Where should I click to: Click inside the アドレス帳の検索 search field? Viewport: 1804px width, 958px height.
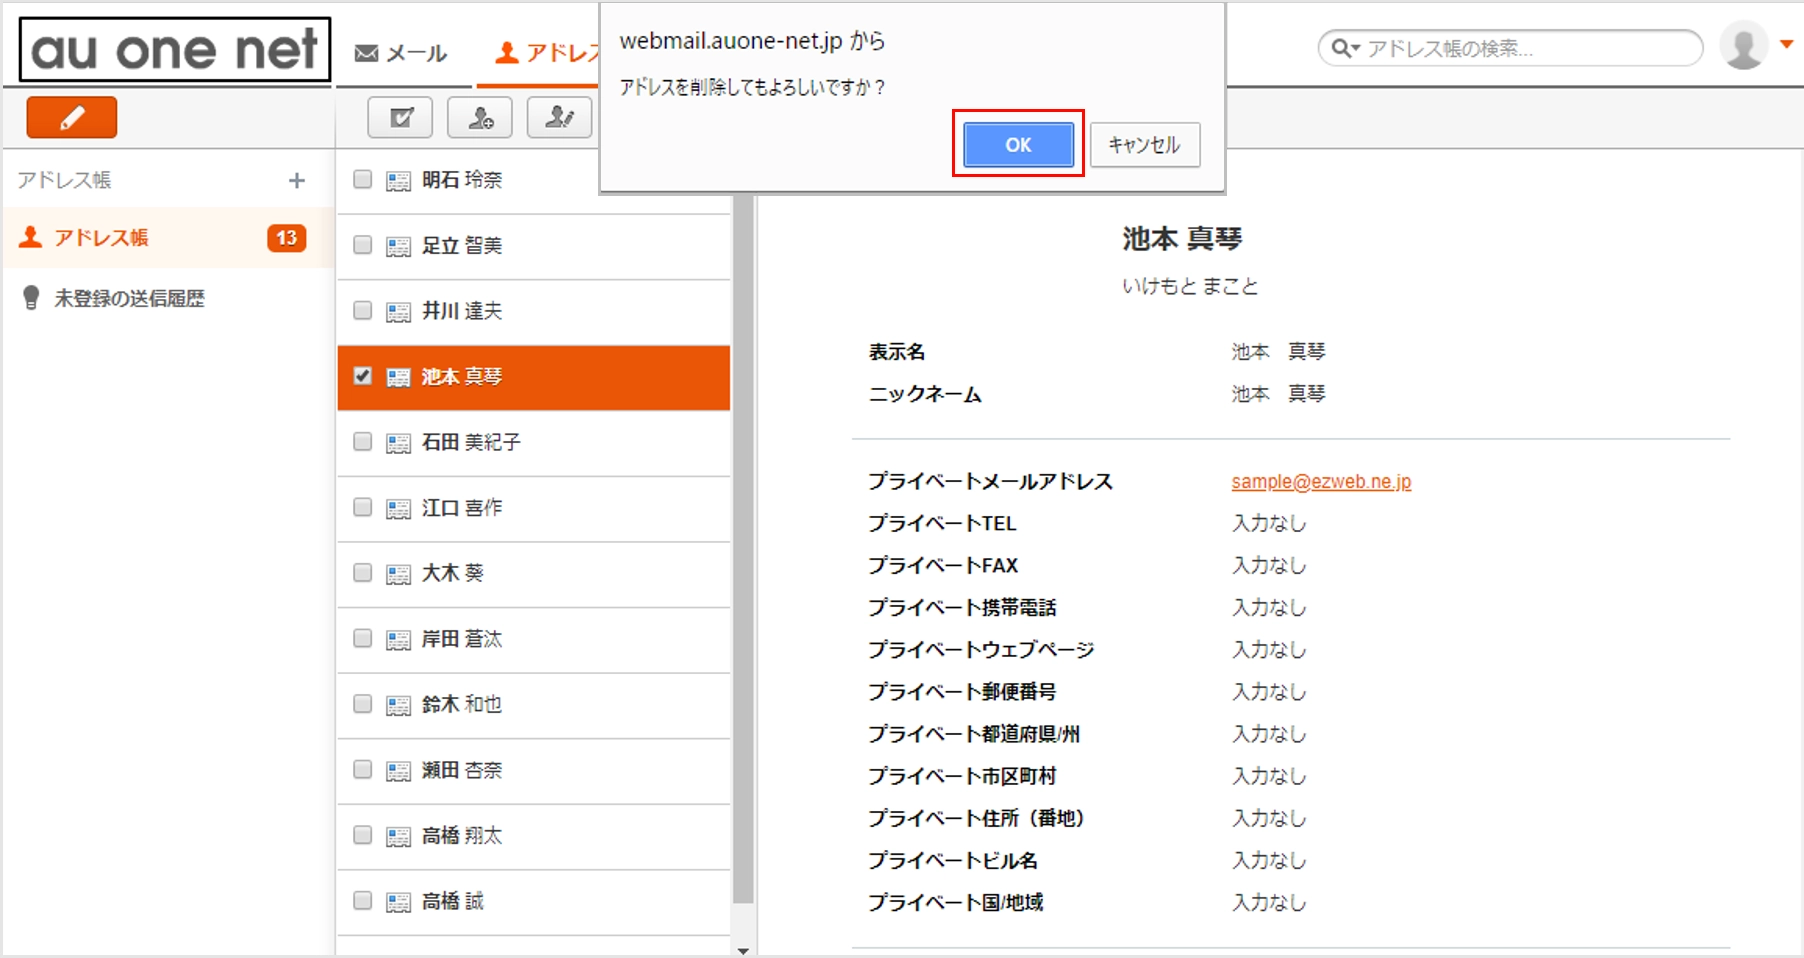(x=1500, y=48)
